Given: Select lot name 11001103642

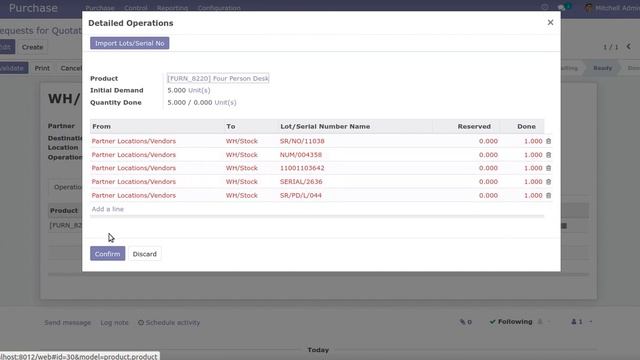Looking at the screenshot, I should point(302,168).
